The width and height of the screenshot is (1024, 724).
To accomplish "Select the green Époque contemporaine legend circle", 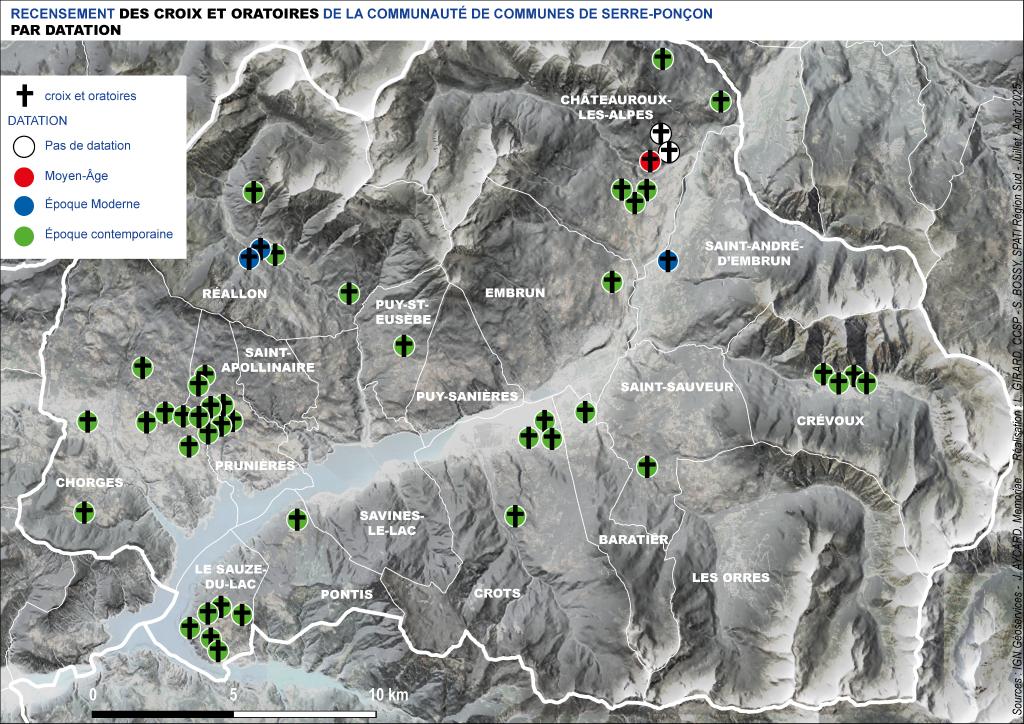I will click(x=24, y=234).
